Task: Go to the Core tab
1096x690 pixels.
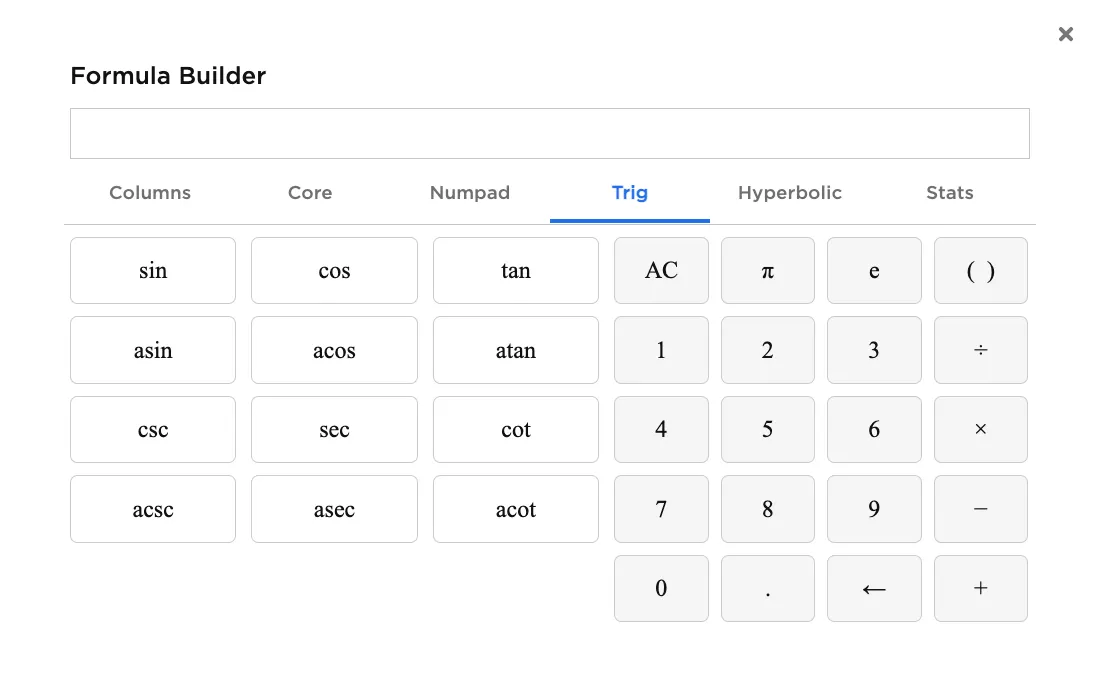Action: pyautogui.click(x=310, y=193)
